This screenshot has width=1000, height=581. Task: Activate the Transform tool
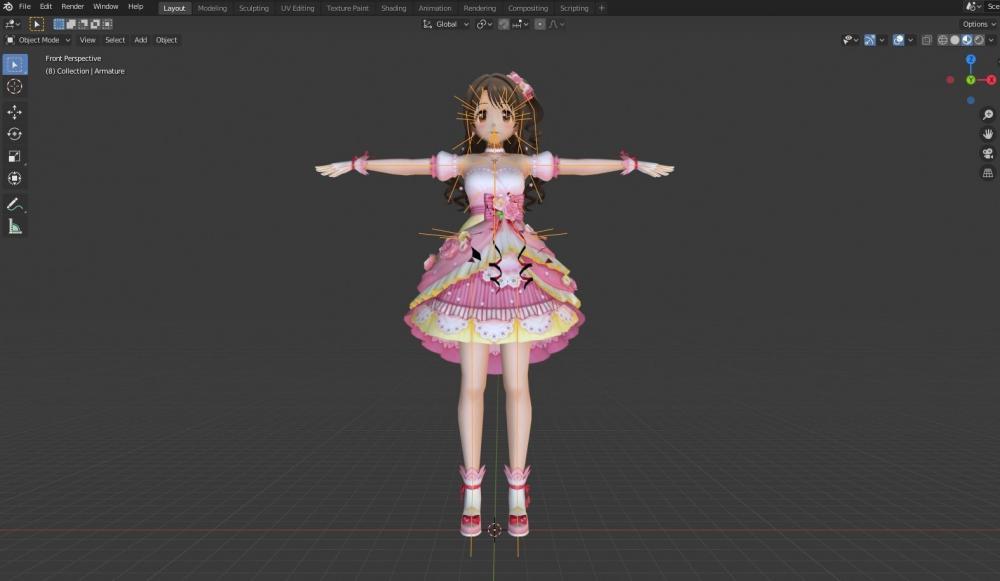pos(15,179)
